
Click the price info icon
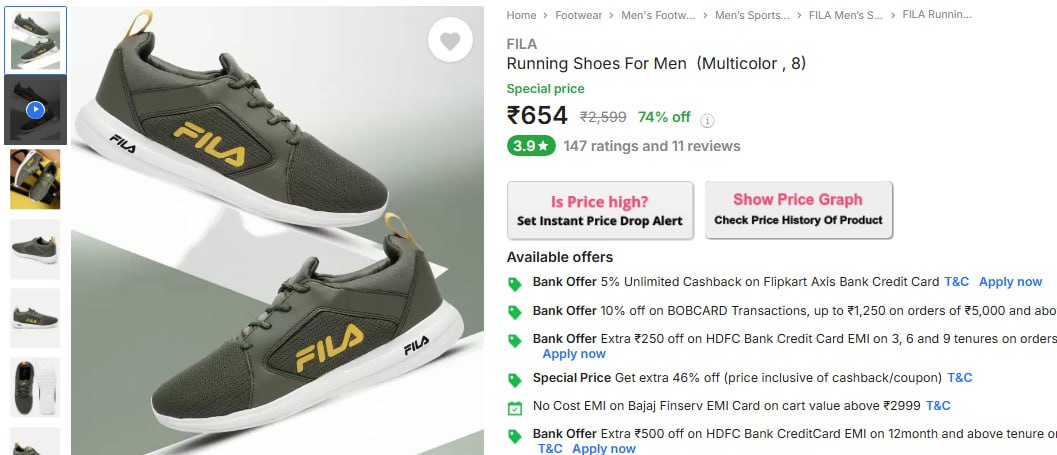[707, 120]
